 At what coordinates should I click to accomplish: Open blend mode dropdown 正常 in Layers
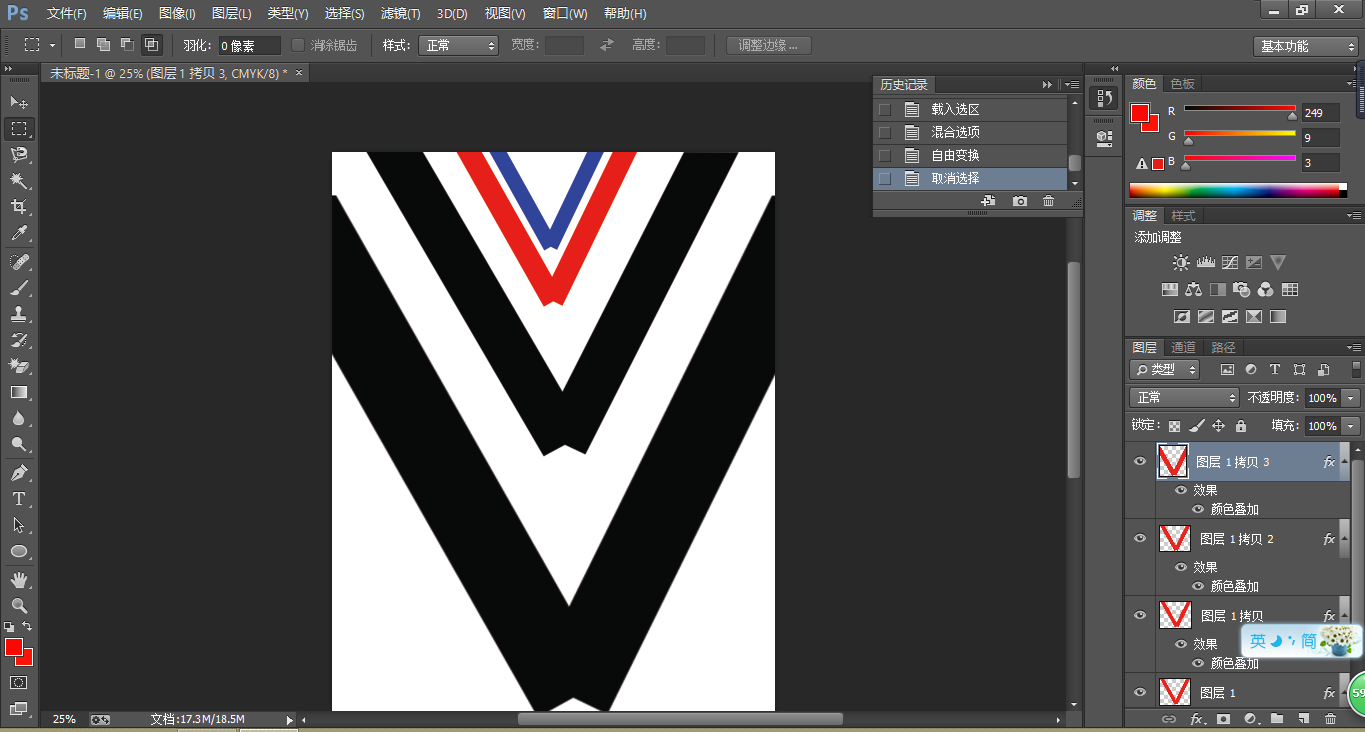pyautogui.click(x=1184, y=398)
